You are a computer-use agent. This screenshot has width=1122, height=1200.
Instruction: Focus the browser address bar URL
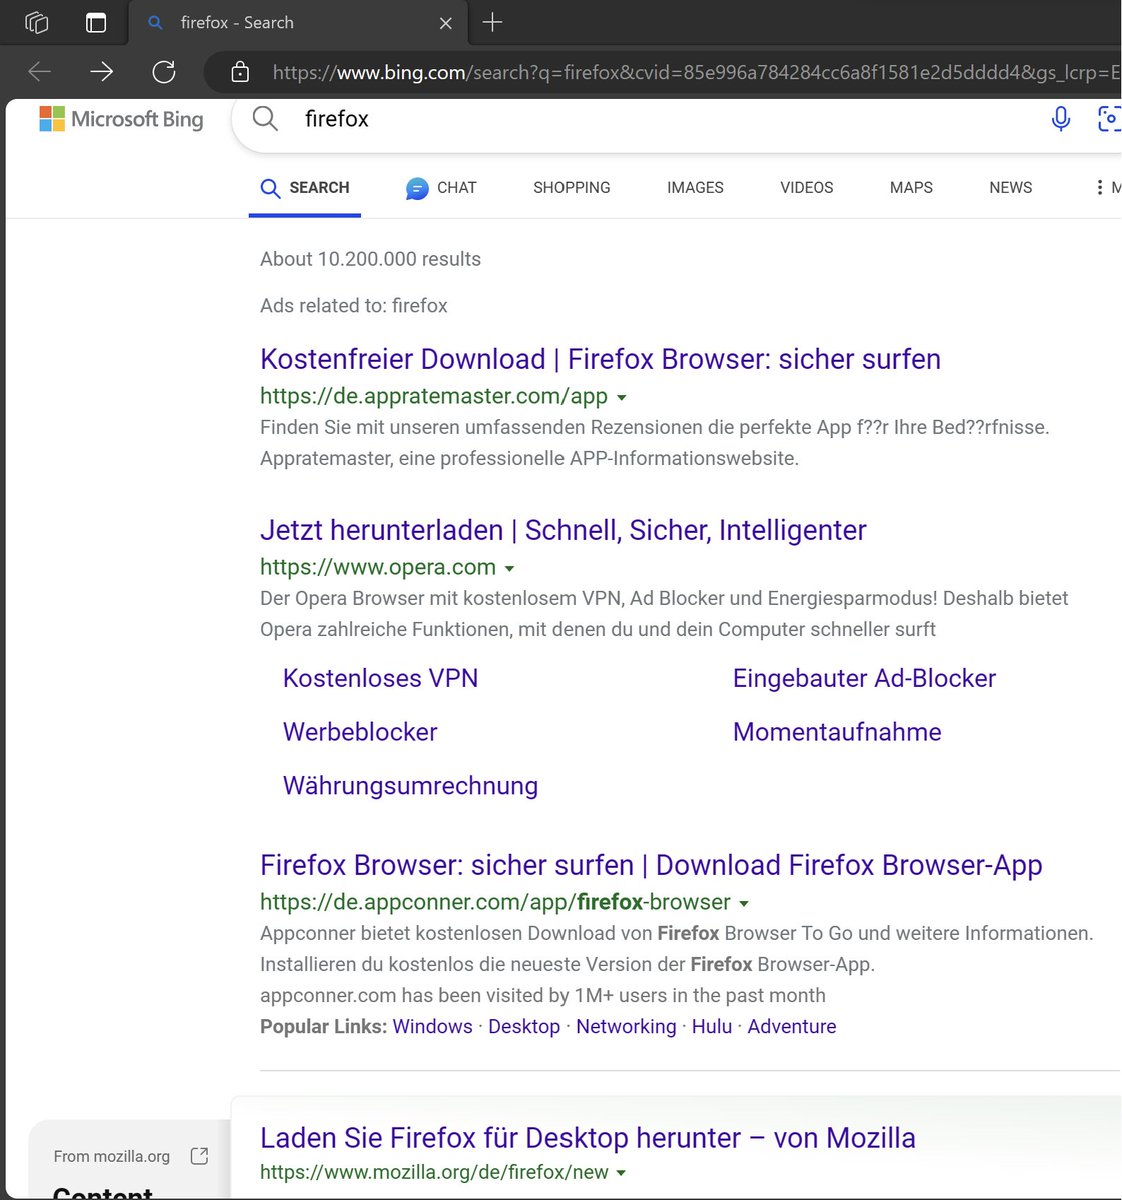pos(696,72)
